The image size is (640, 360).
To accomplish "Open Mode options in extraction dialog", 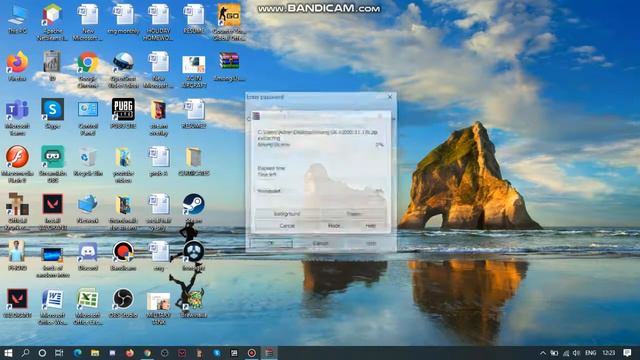I will pos(334,226).
